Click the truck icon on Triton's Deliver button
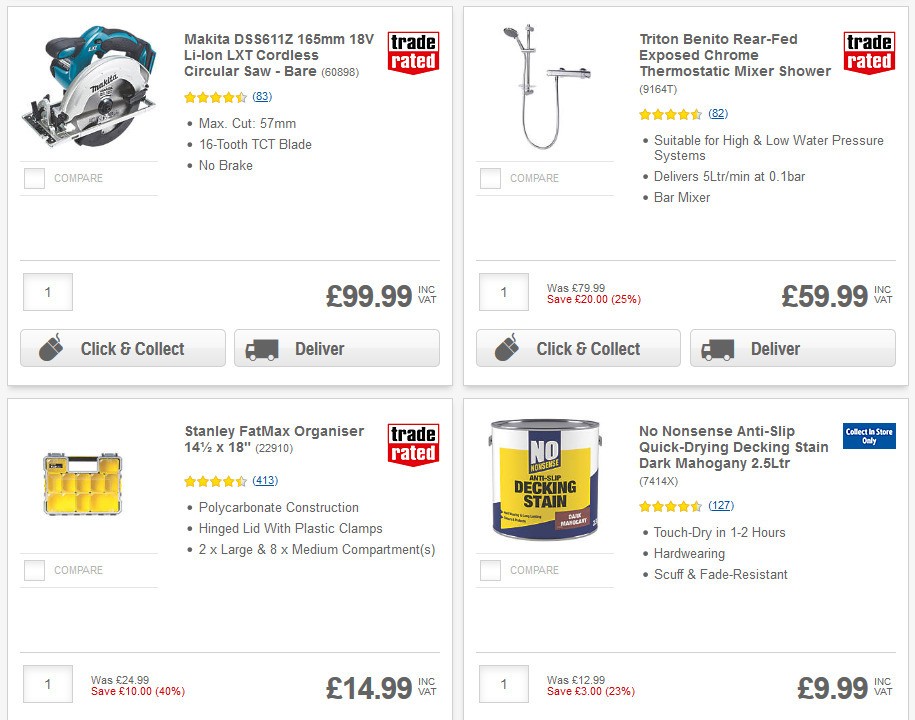Image resolution: width=915 pixels, height=720 pixels. (x=718, y=348)
